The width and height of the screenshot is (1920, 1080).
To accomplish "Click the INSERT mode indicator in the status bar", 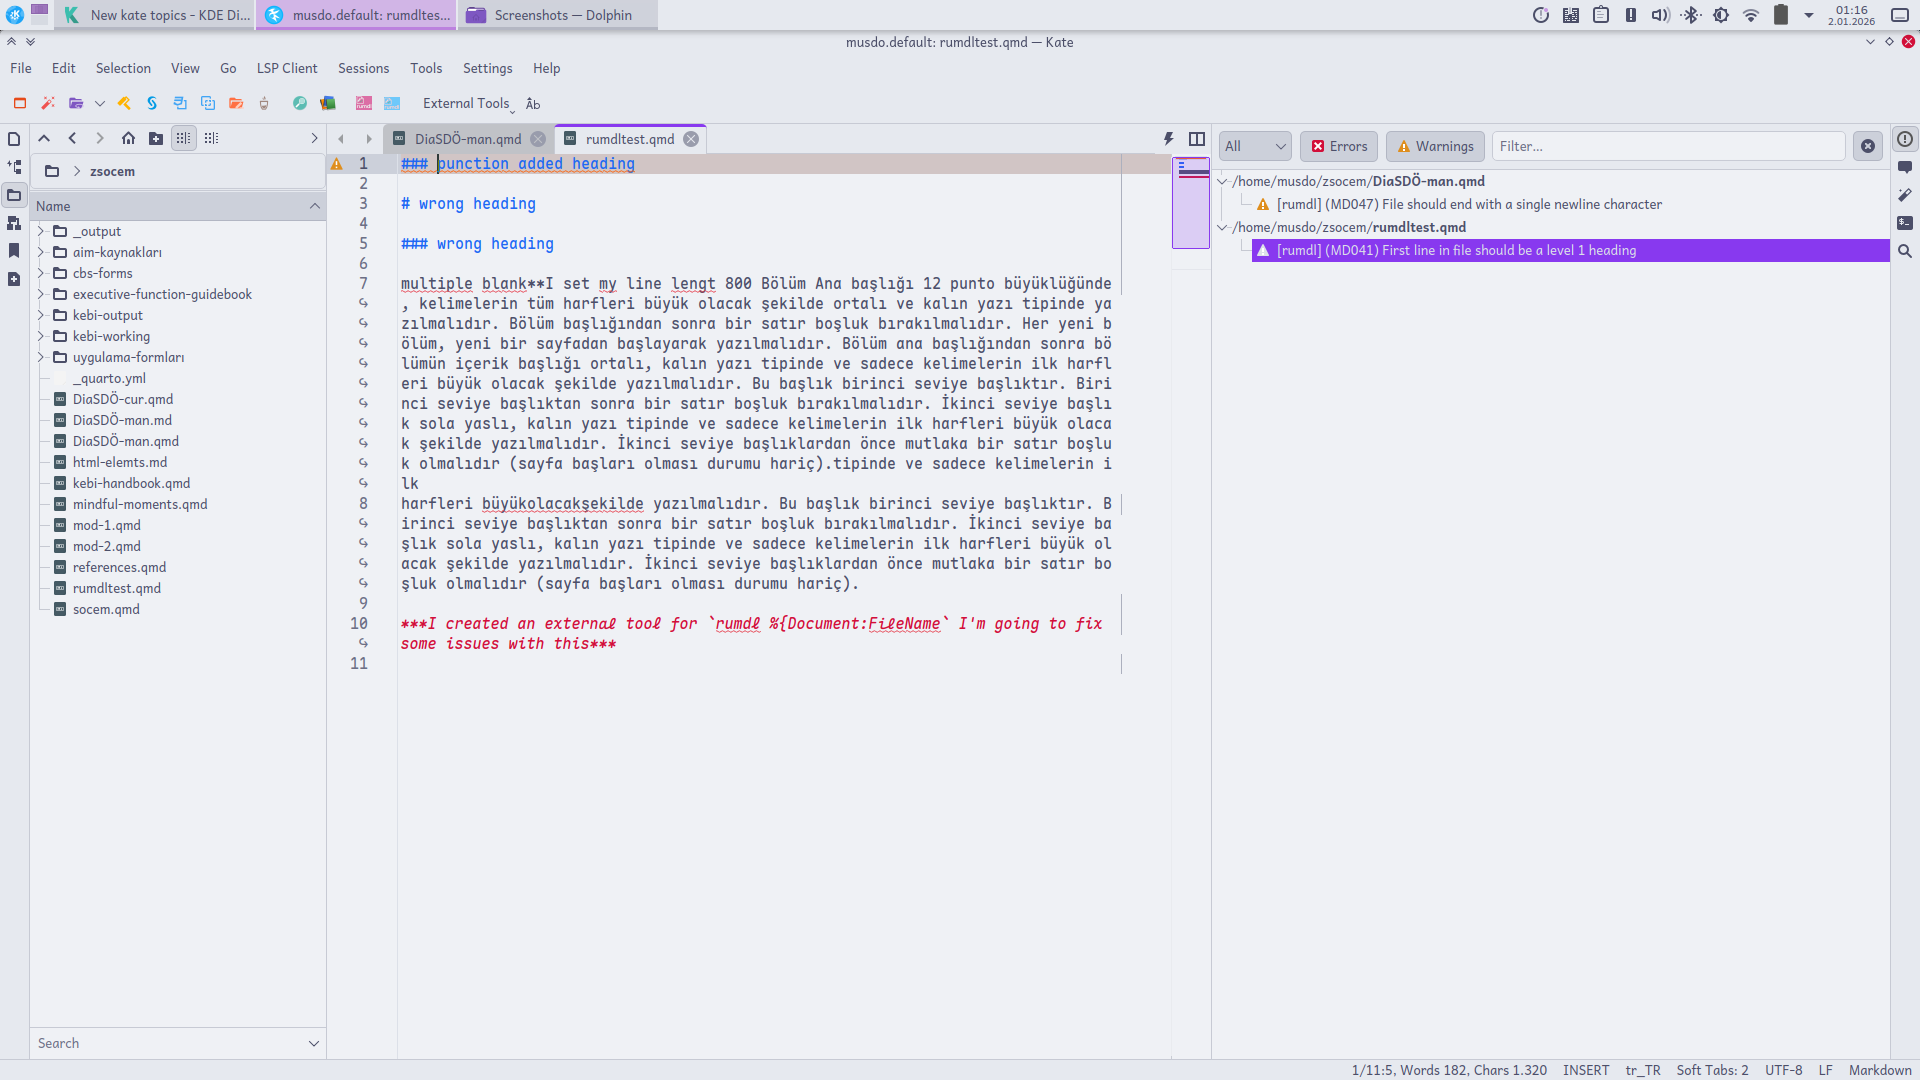I will 1586,1070.
